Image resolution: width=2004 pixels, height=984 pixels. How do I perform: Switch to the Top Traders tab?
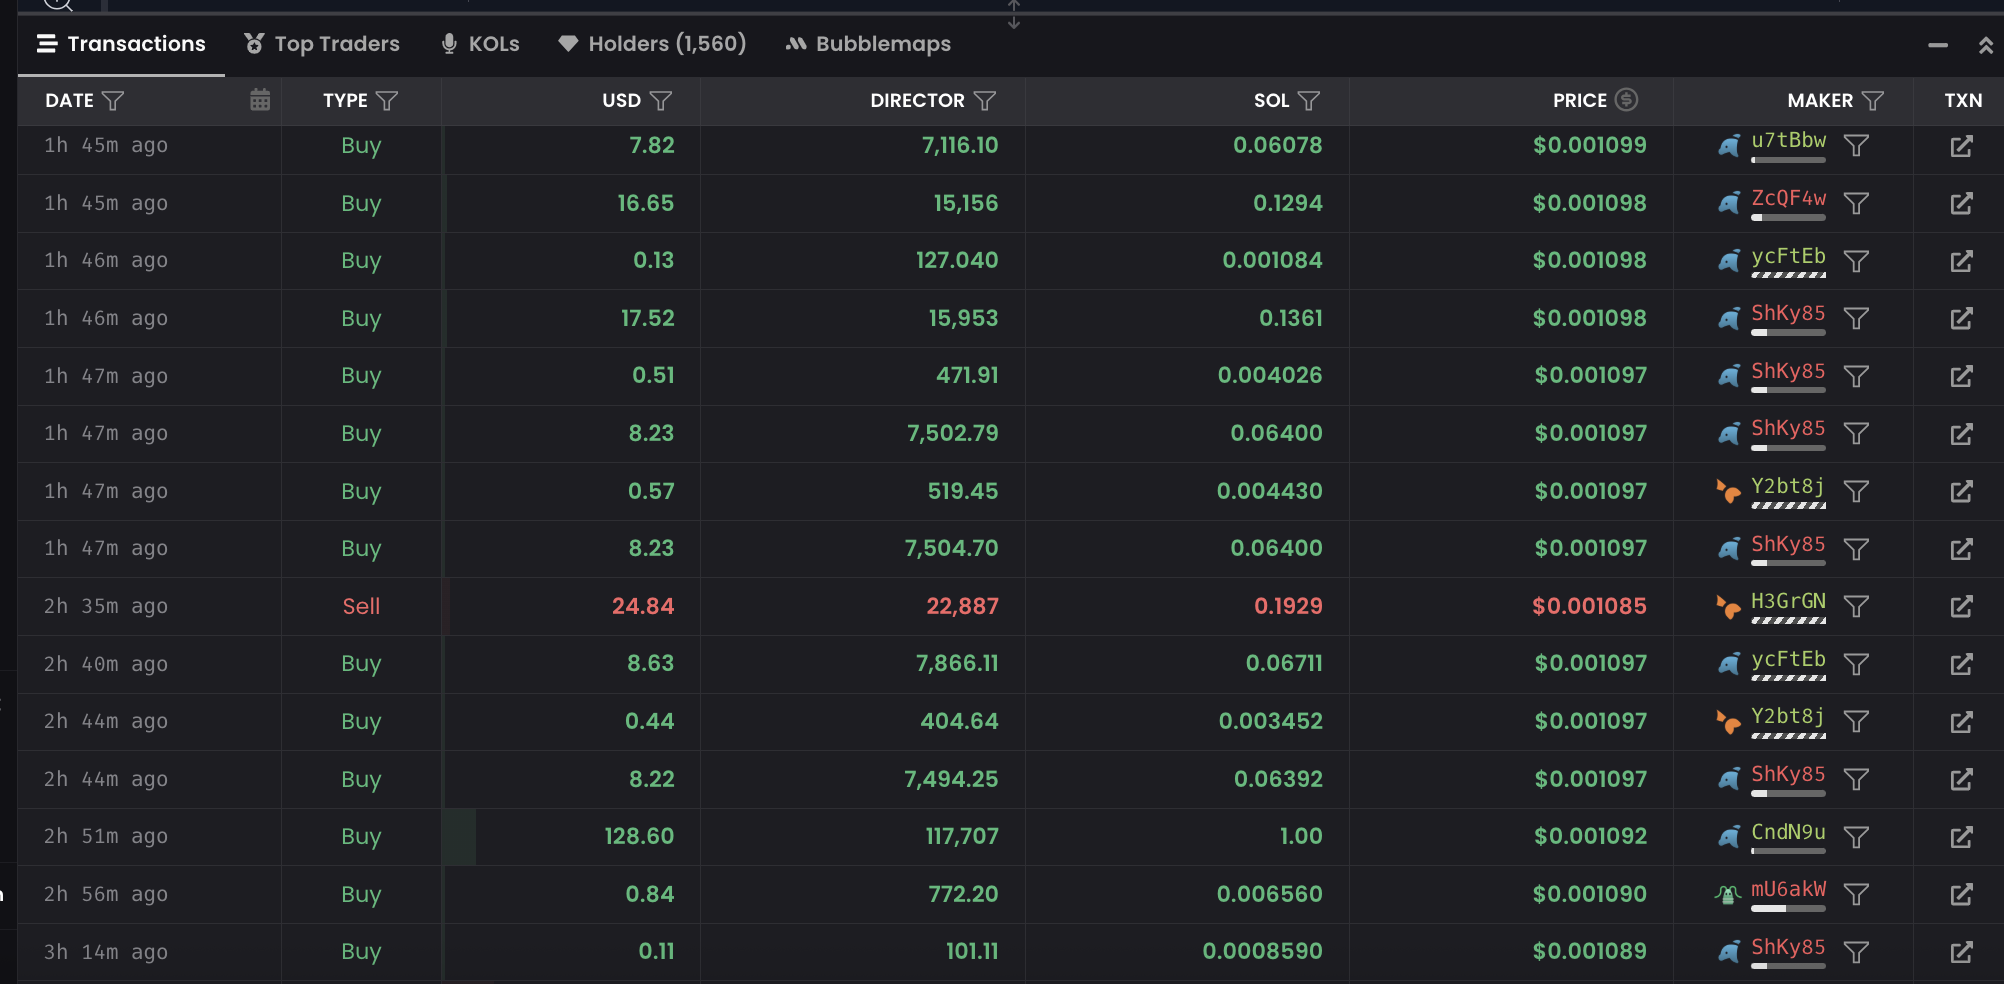pos(322,44)
